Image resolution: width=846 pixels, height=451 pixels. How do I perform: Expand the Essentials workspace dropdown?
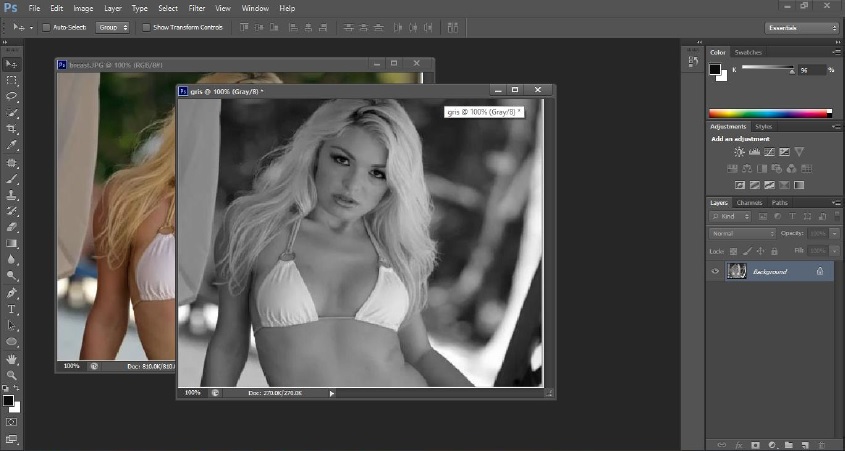pyautogui.click(x=801, y=27)
